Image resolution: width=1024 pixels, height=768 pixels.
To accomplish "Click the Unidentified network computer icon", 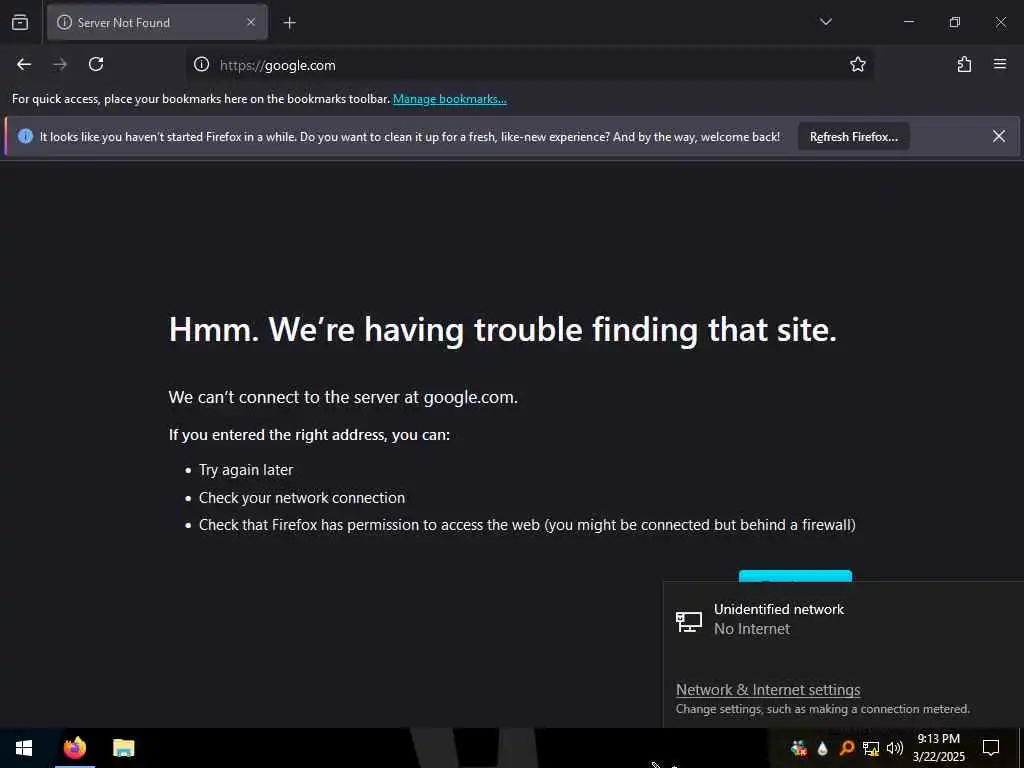I will (688, 621).
